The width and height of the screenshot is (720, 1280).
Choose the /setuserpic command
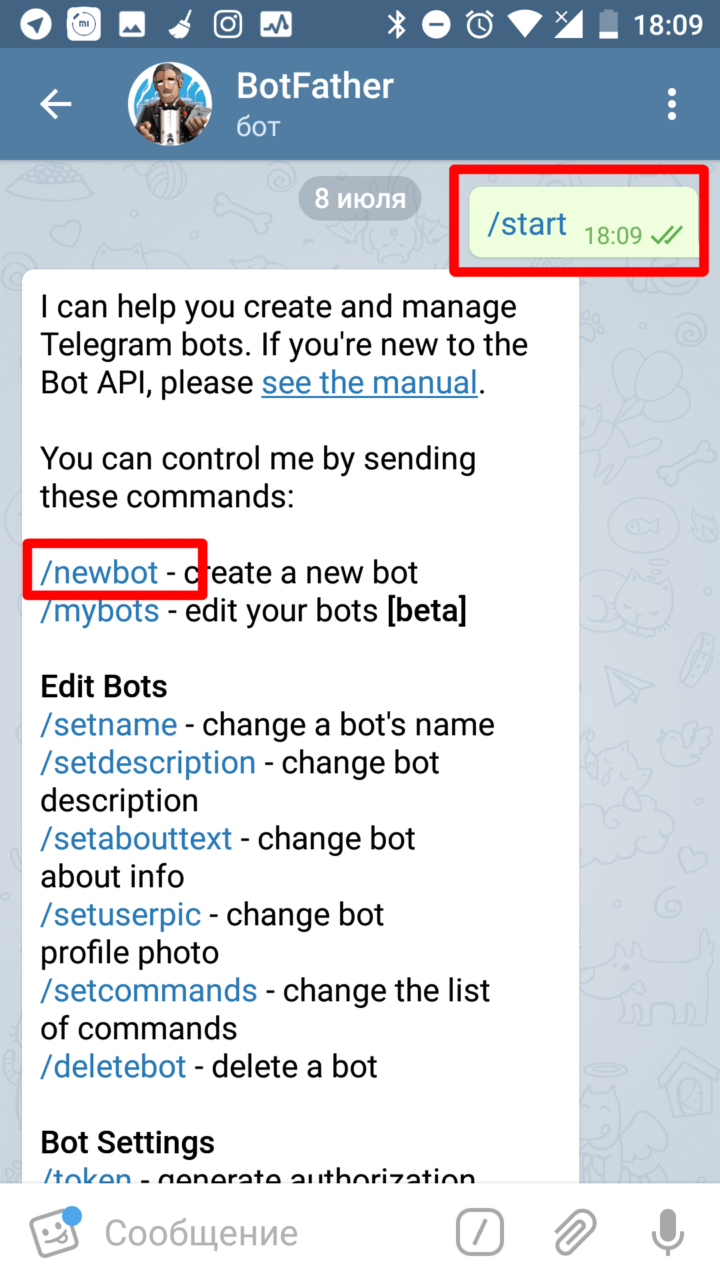121,914
